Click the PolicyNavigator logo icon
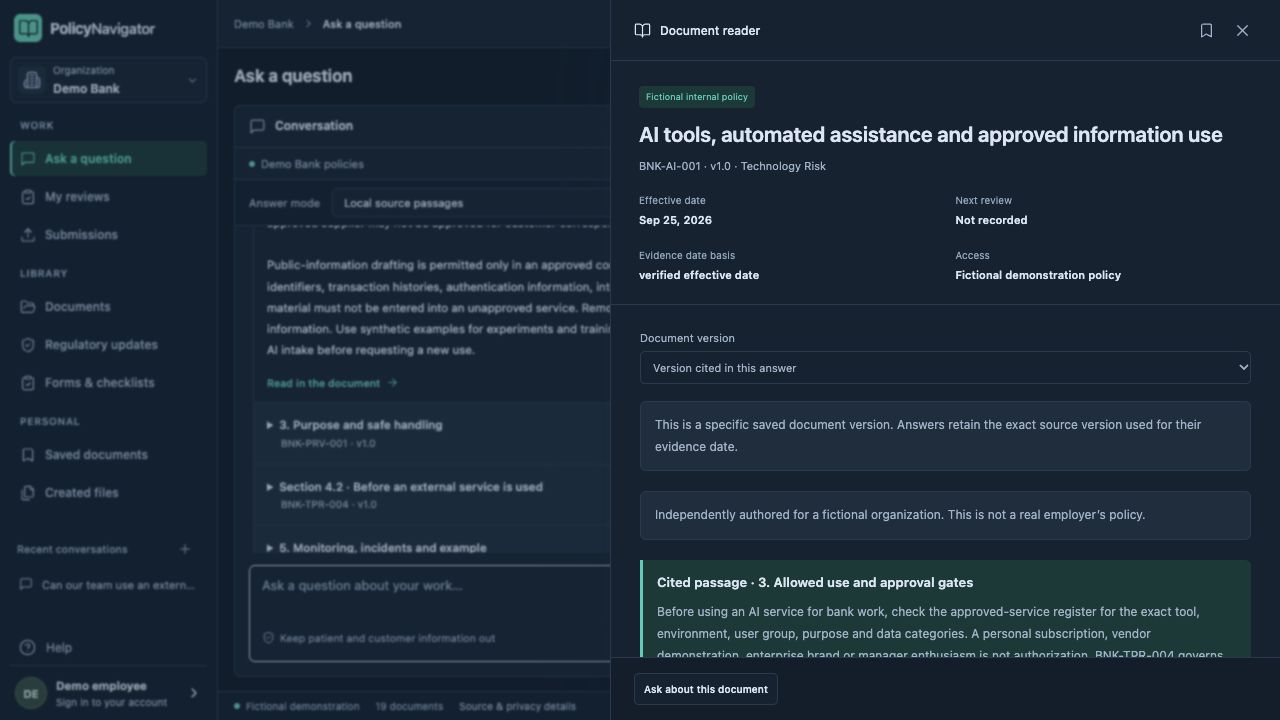The width and height of the screenshot is (1280, 720). (28, 28)
